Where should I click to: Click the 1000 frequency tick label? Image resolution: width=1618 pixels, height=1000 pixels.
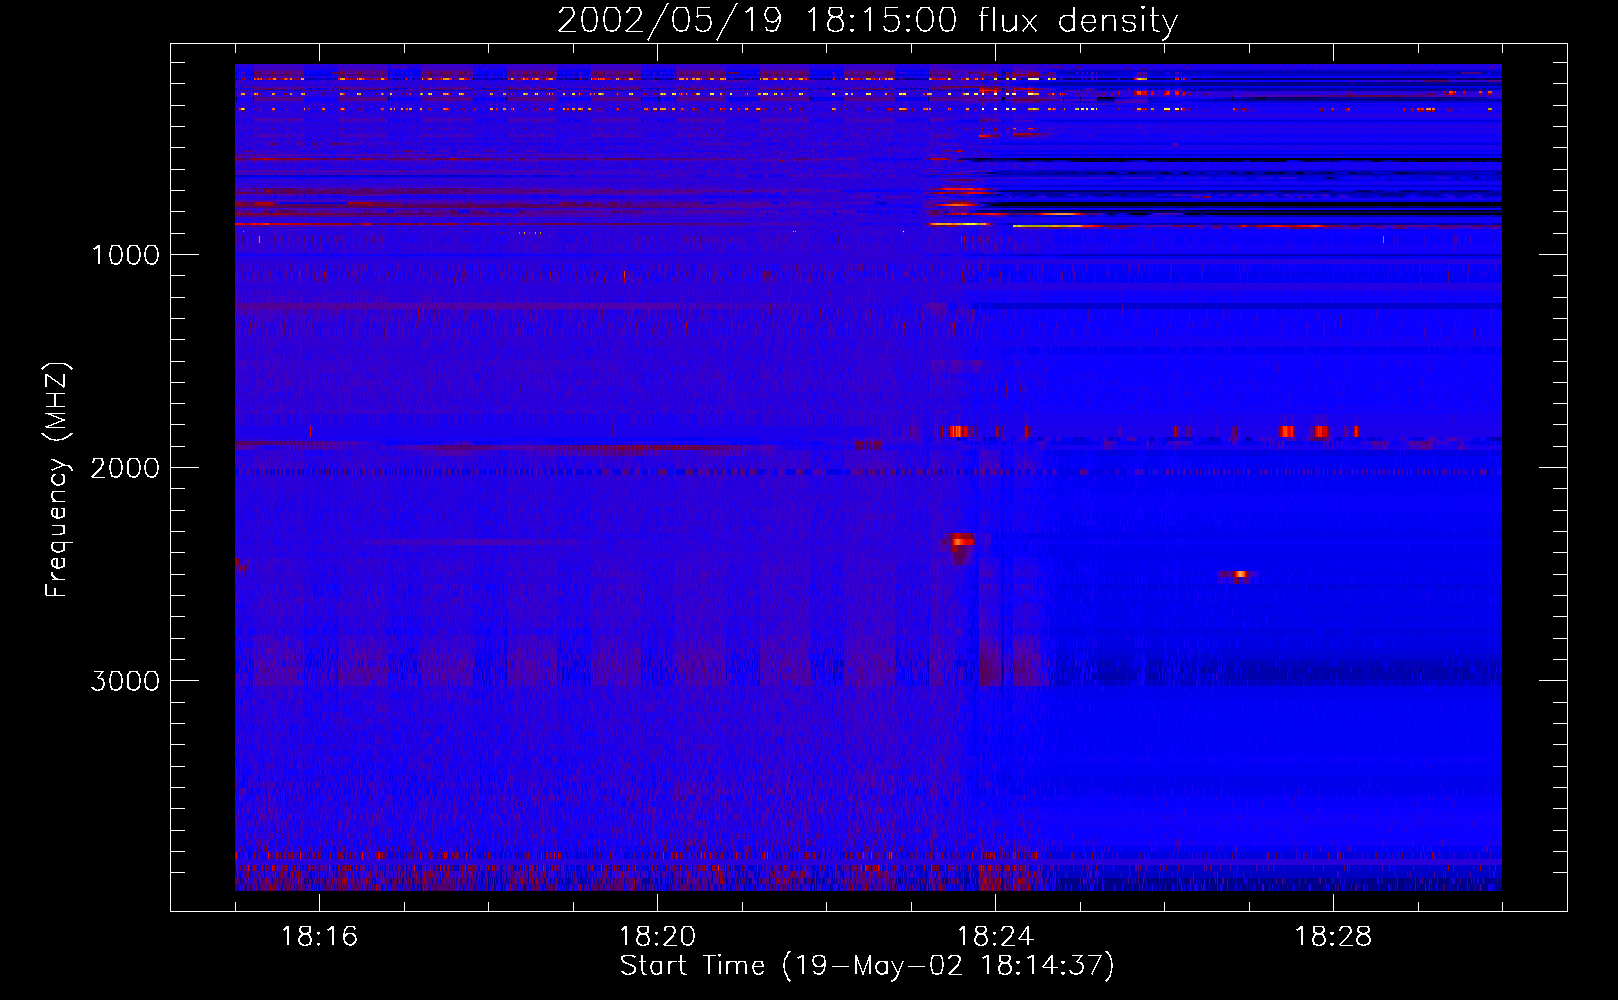tap(125, 255)
